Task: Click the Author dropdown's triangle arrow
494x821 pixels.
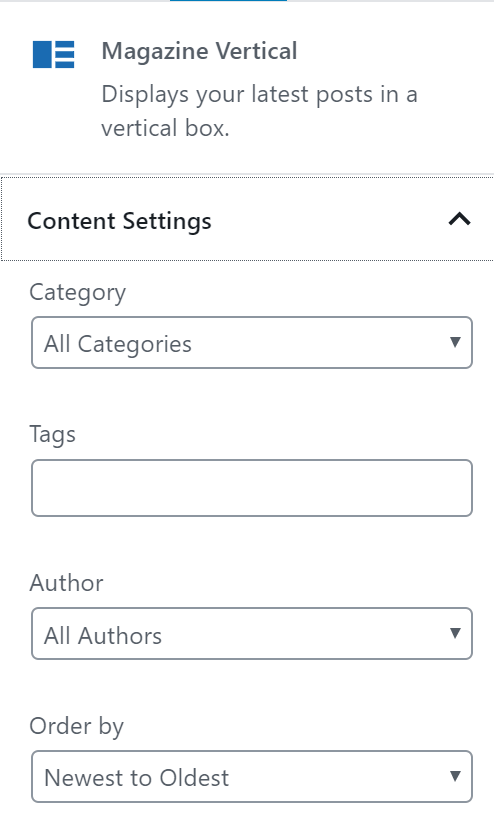Action: (455, 634)
